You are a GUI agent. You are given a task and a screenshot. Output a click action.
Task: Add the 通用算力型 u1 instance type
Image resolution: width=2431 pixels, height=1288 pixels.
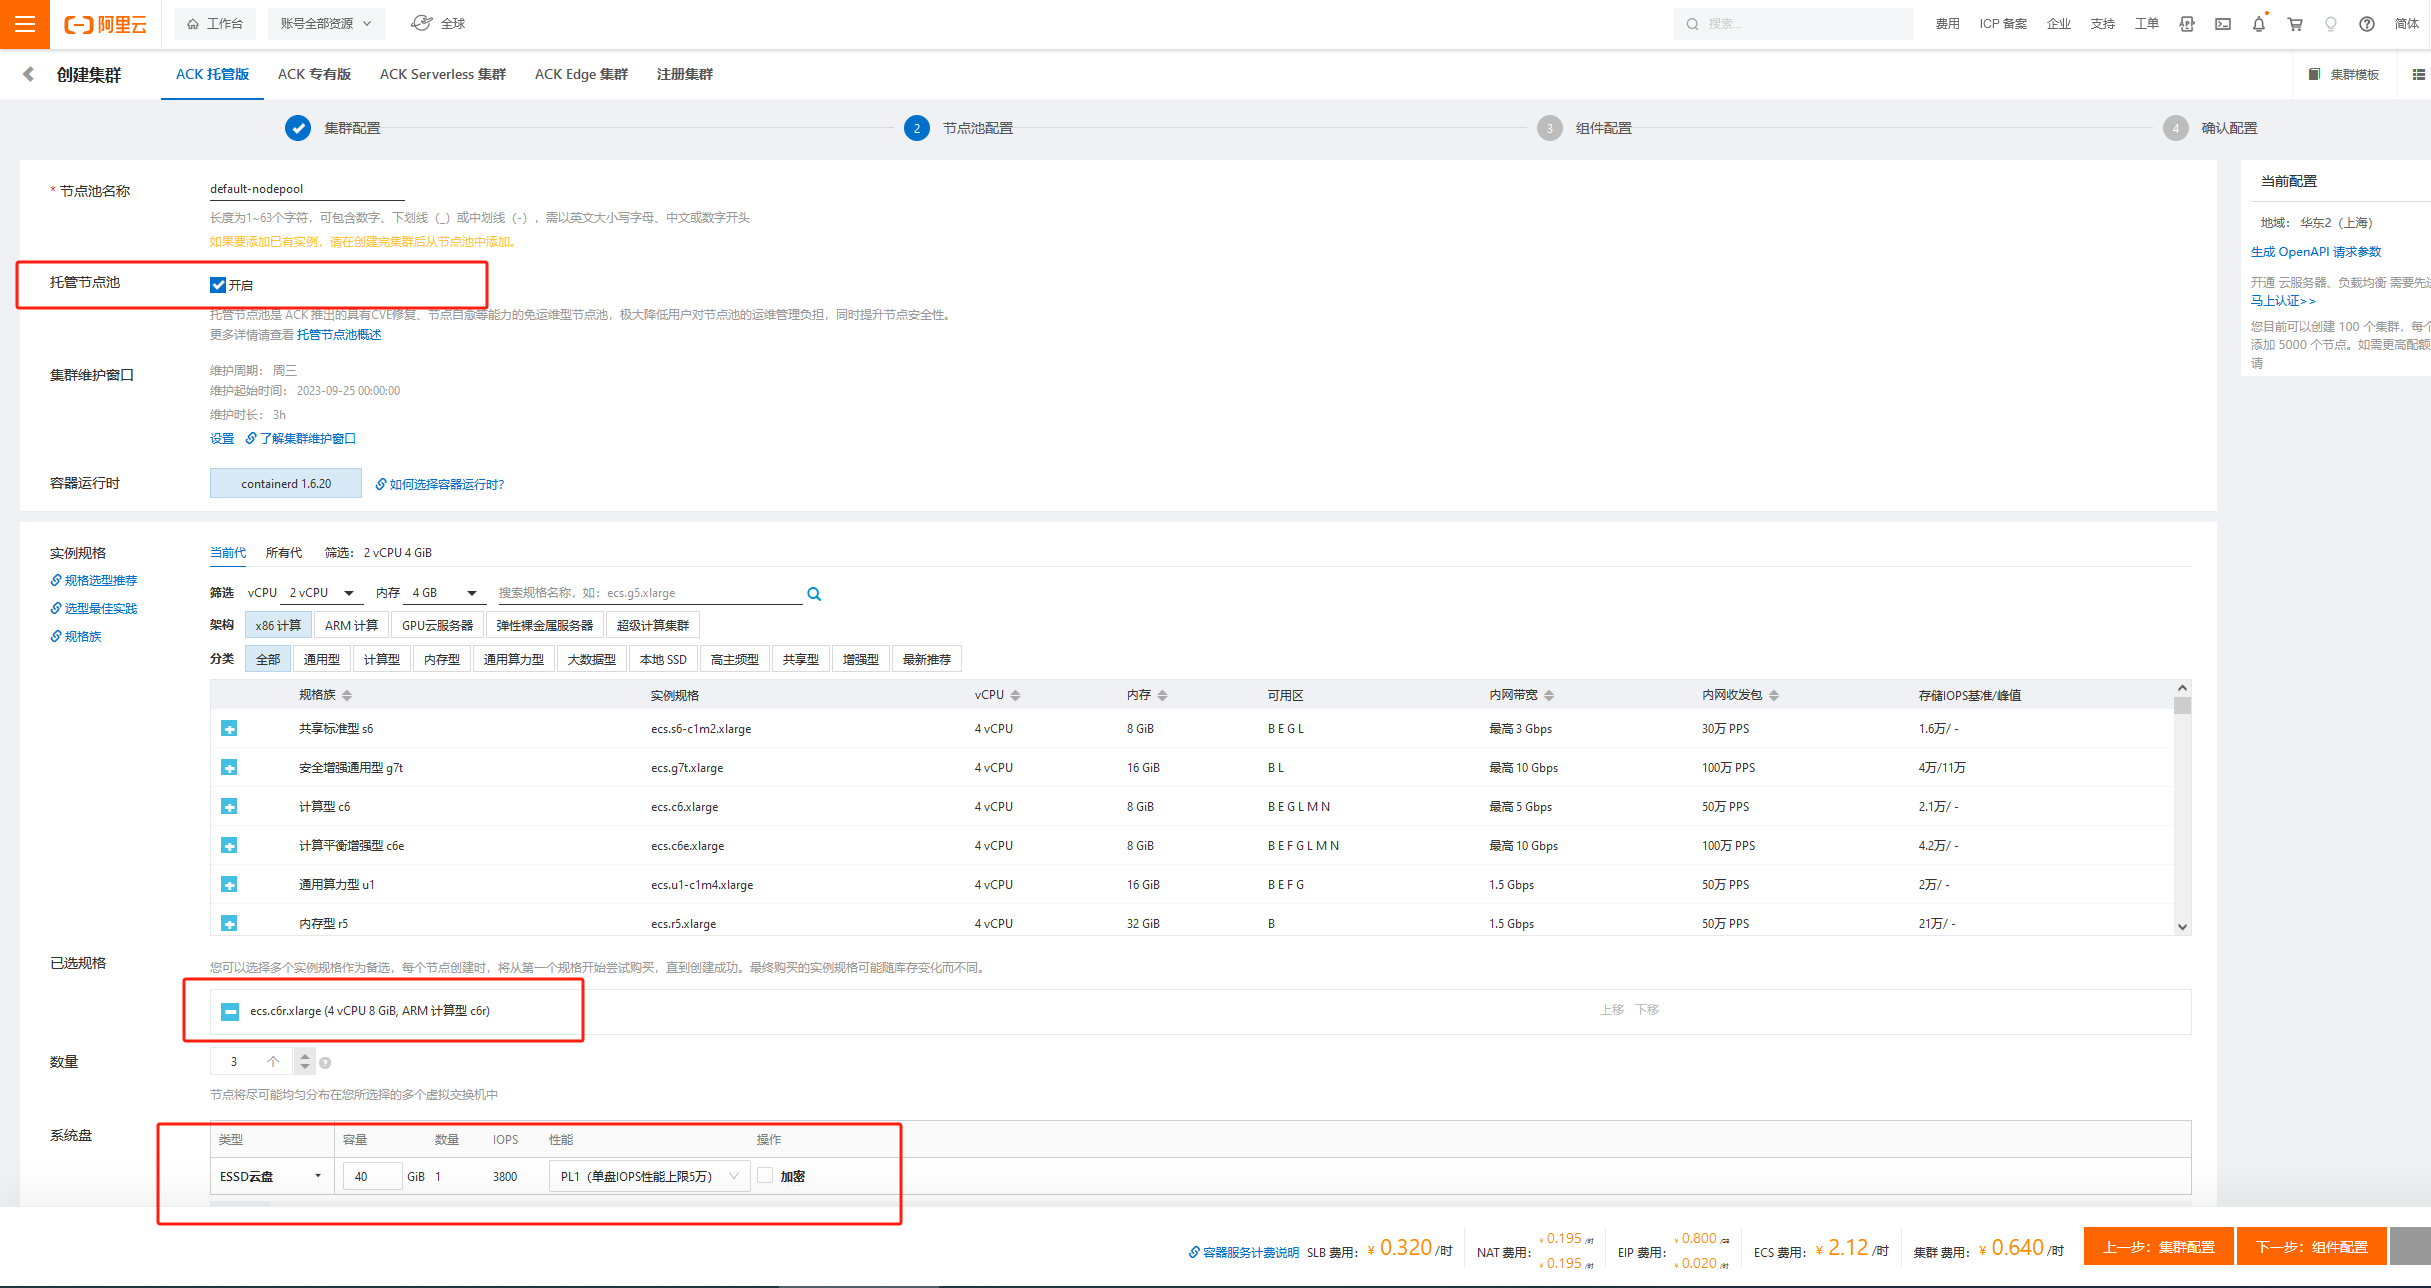pos(229,885)
